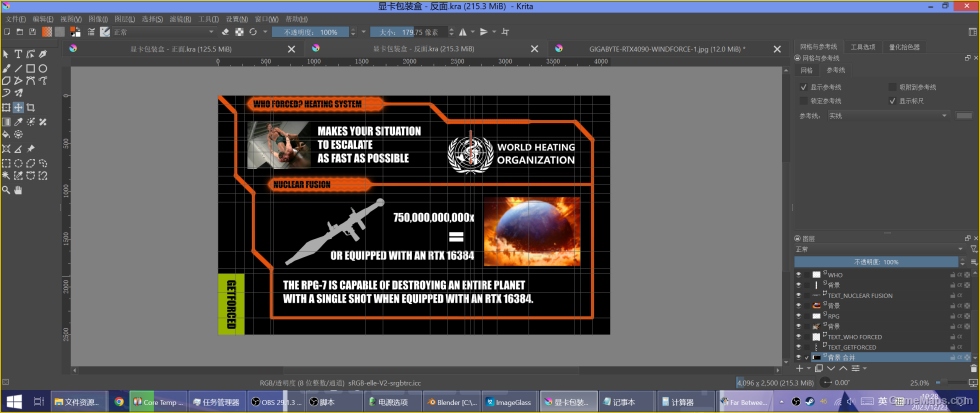Click the Windows Start button
980x413 pixels.
coord(13,402)
